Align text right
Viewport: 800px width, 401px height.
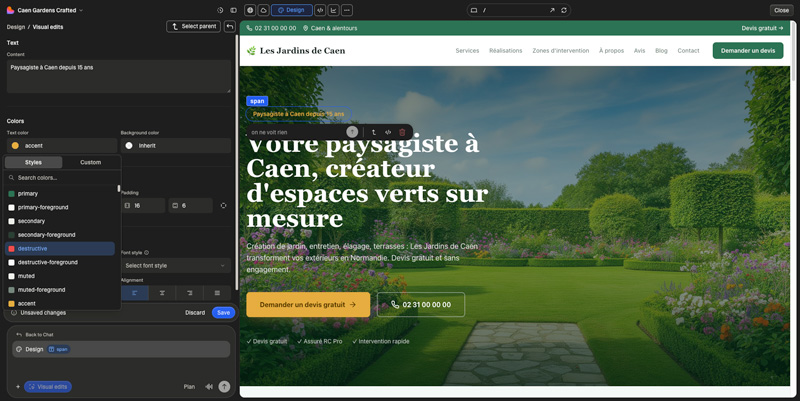pos(189,293)
